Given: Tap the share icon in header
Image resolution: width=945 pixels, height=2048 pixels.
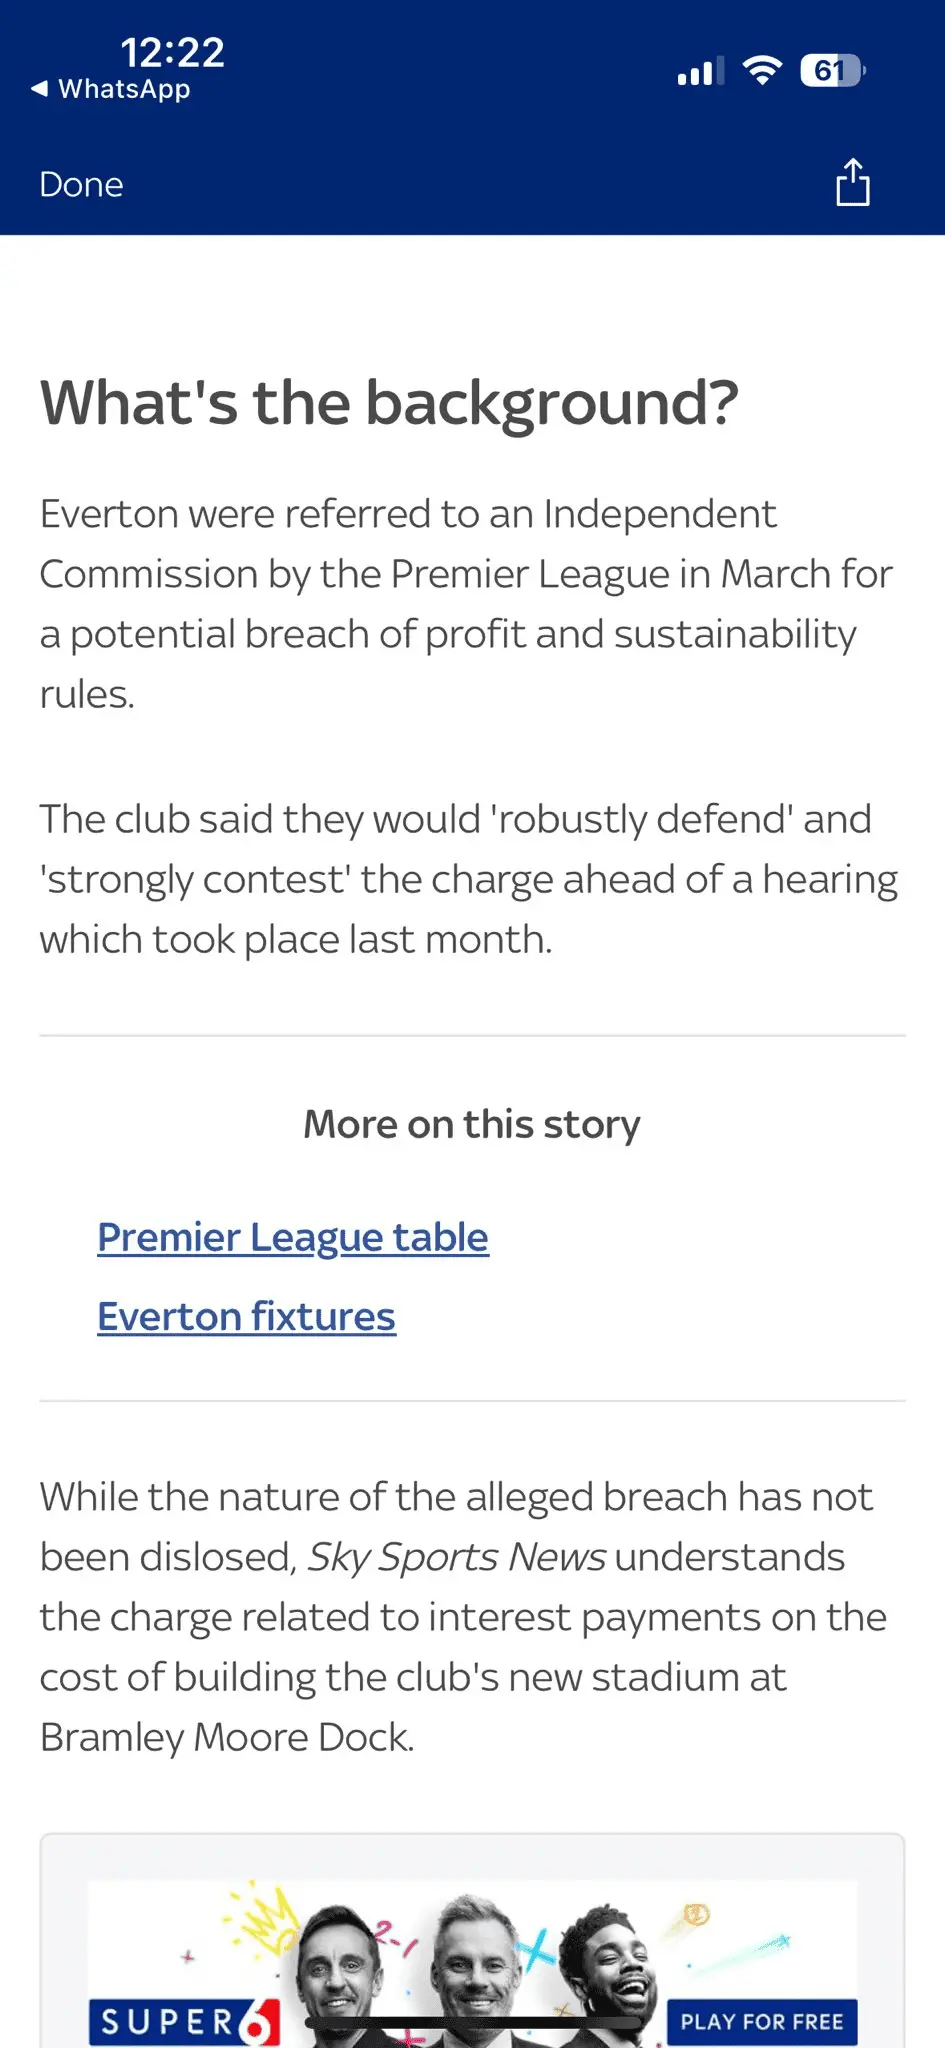Looking at the screenshot, I should click(852, 182).
